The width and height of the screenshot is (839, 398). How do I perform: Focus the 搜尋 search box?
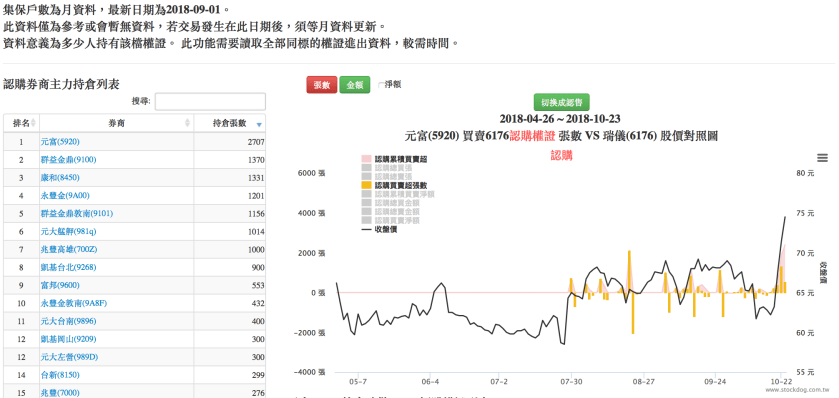(x=210, y=102)
